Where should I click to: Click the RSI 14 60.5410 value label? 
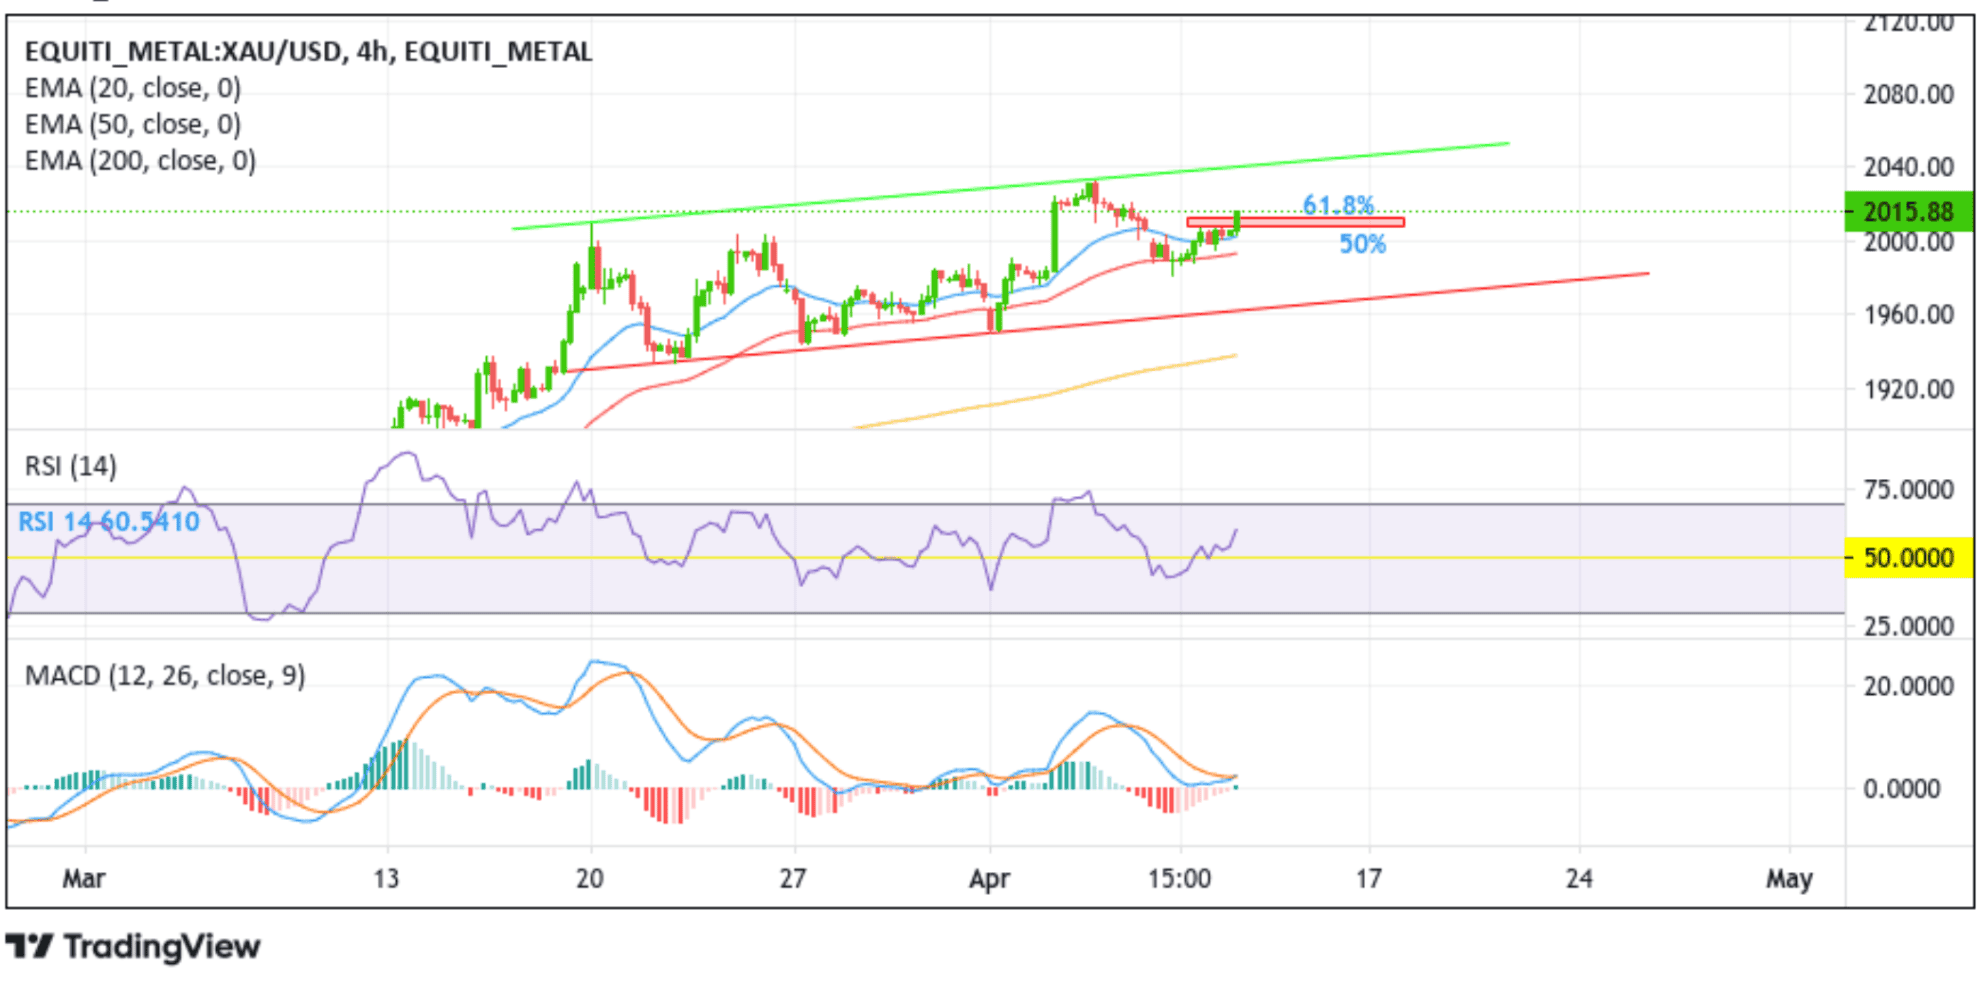(109, 521)
